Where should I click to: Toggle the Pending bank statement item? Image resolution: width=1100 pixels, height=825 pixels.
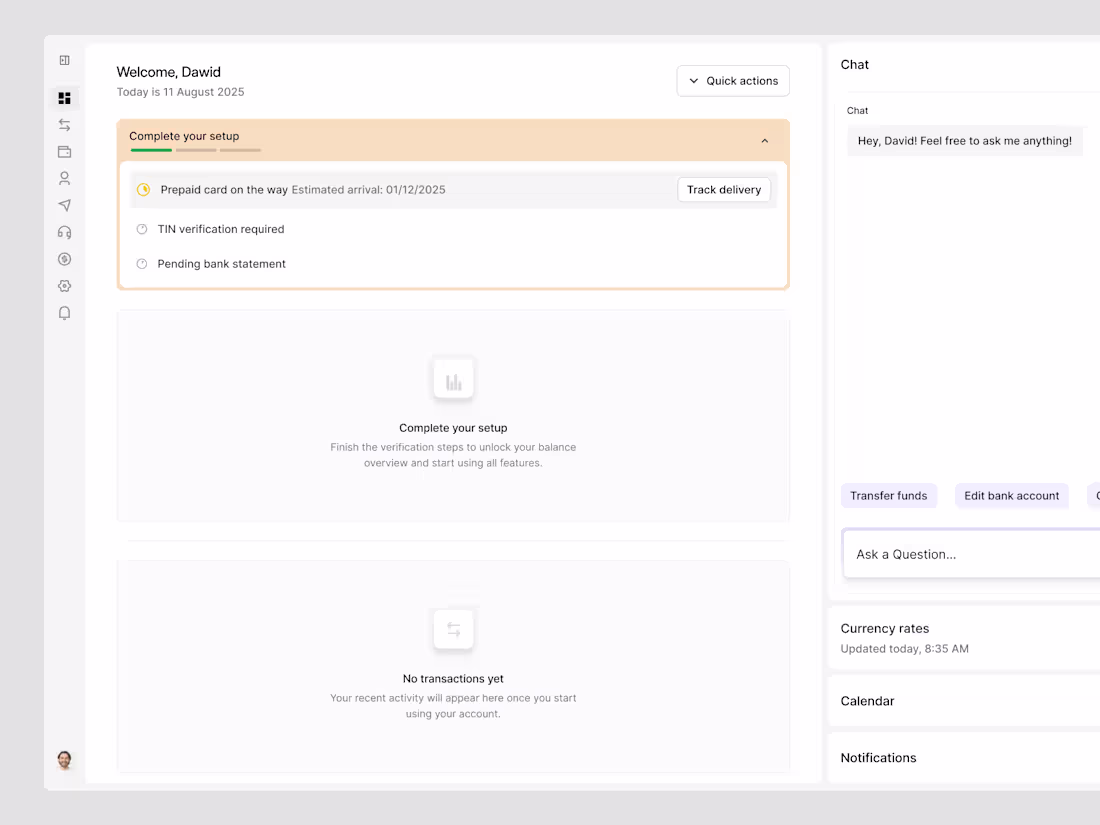pos(221,263)
